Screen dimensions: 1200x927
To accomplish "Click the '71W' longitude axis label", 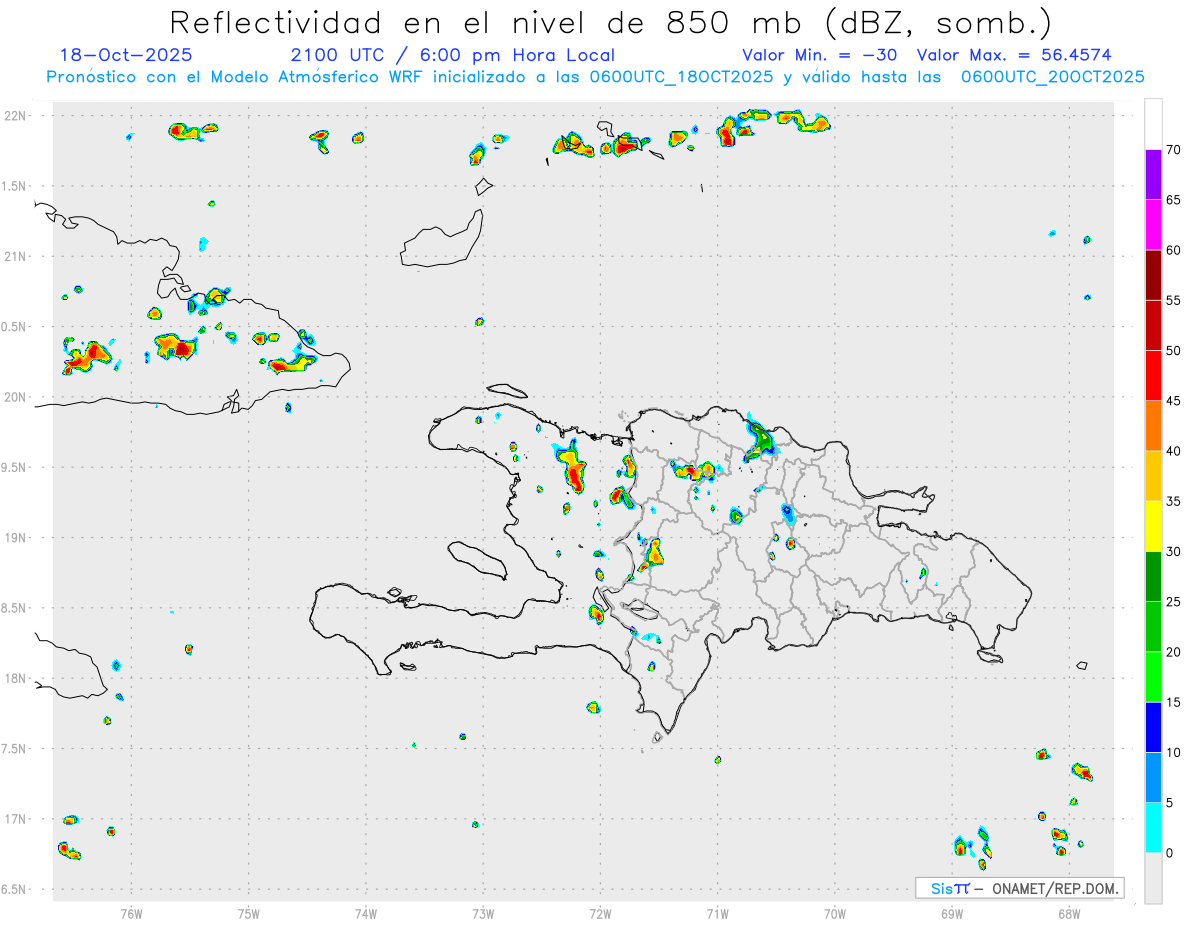I will pyautogui.click(x=717, y=913).
